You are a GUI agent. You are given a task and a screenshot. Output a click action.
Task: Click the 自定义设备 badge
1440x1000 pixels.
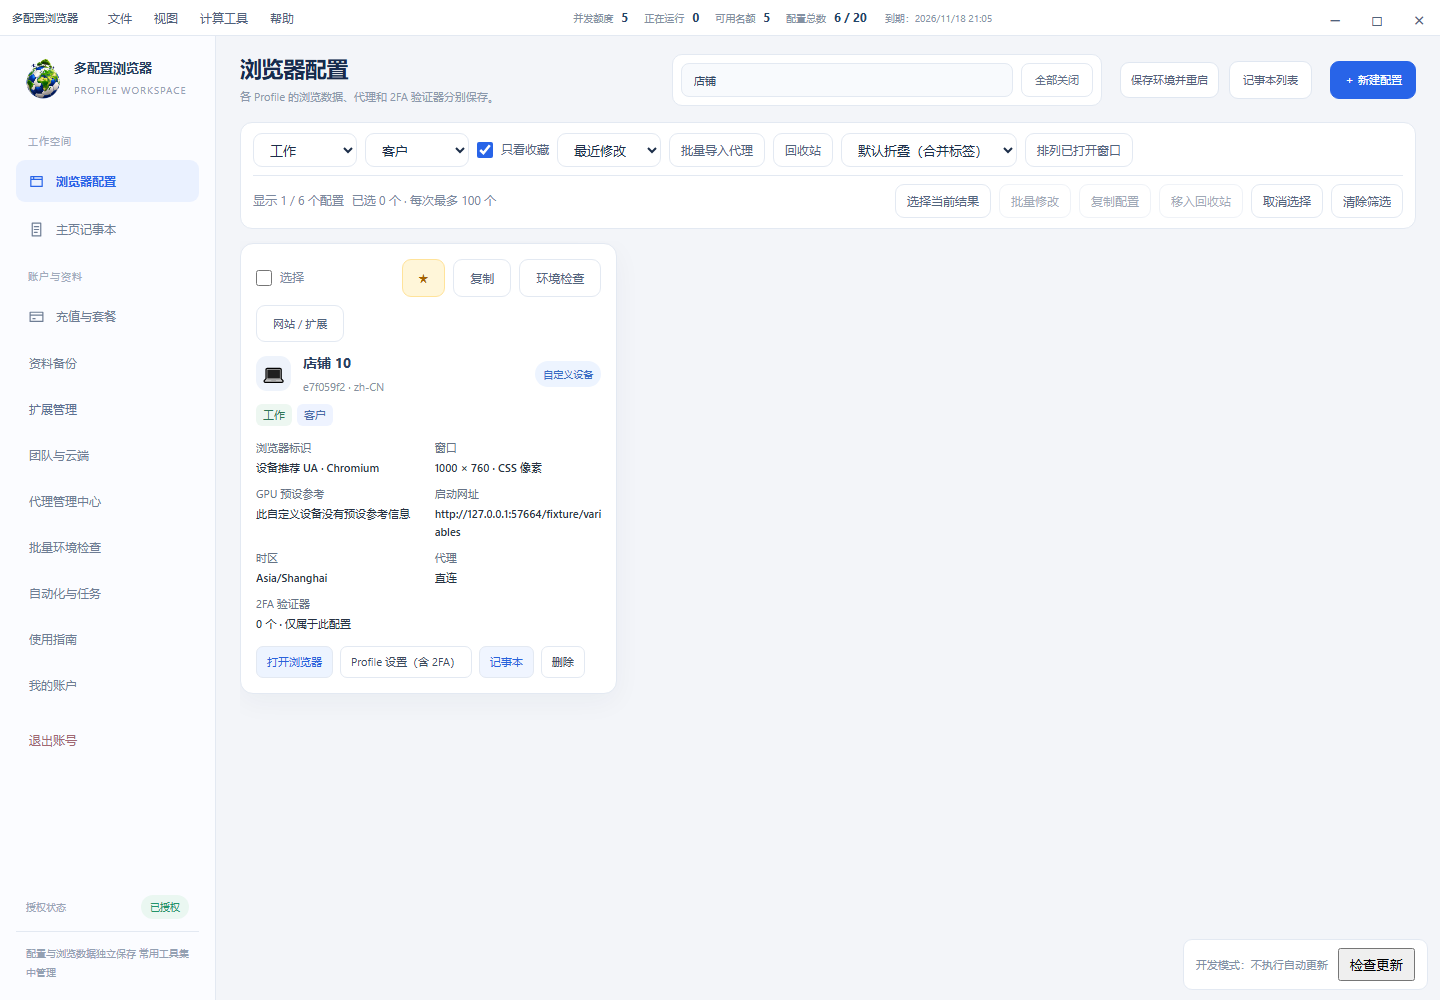pos(568,375)
